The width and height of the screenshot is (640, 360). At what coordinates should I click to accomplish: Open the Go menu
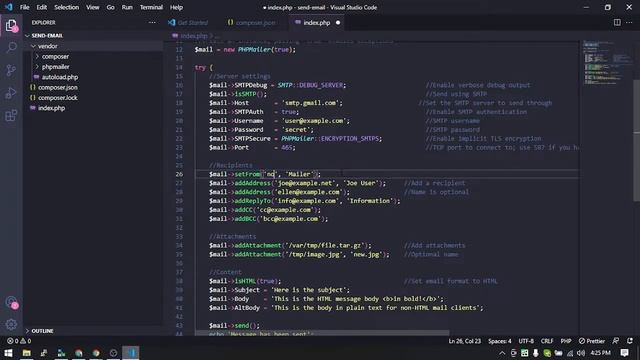click(110, 7)
